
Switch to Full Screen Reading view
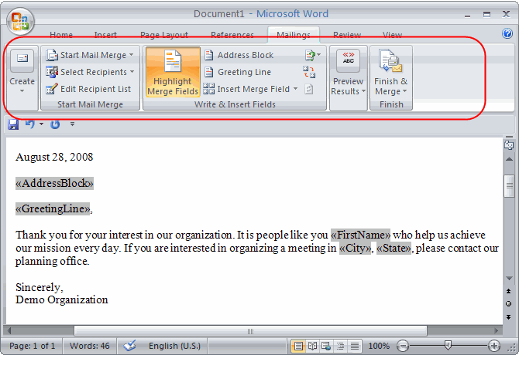[312, 346]
